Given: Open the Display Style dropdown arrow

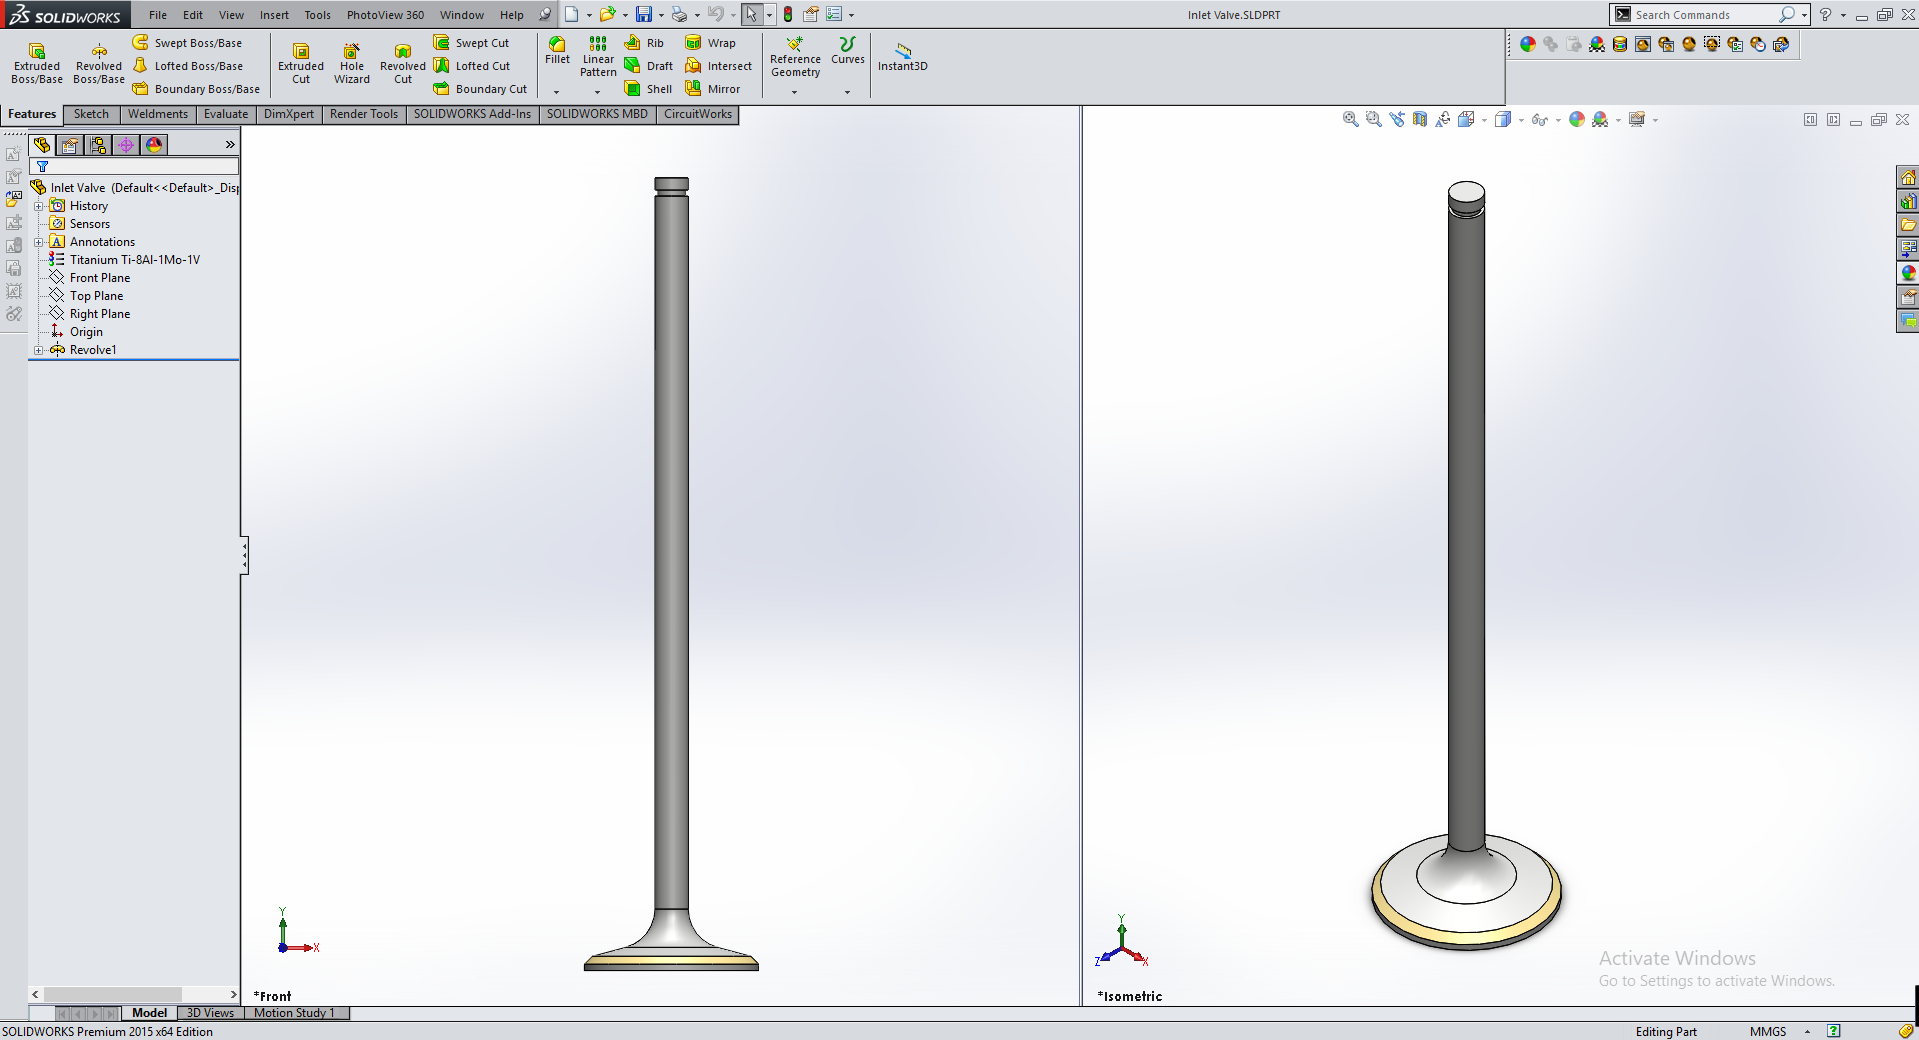Looking at the screenshot, I should (x=1521, y=121).
